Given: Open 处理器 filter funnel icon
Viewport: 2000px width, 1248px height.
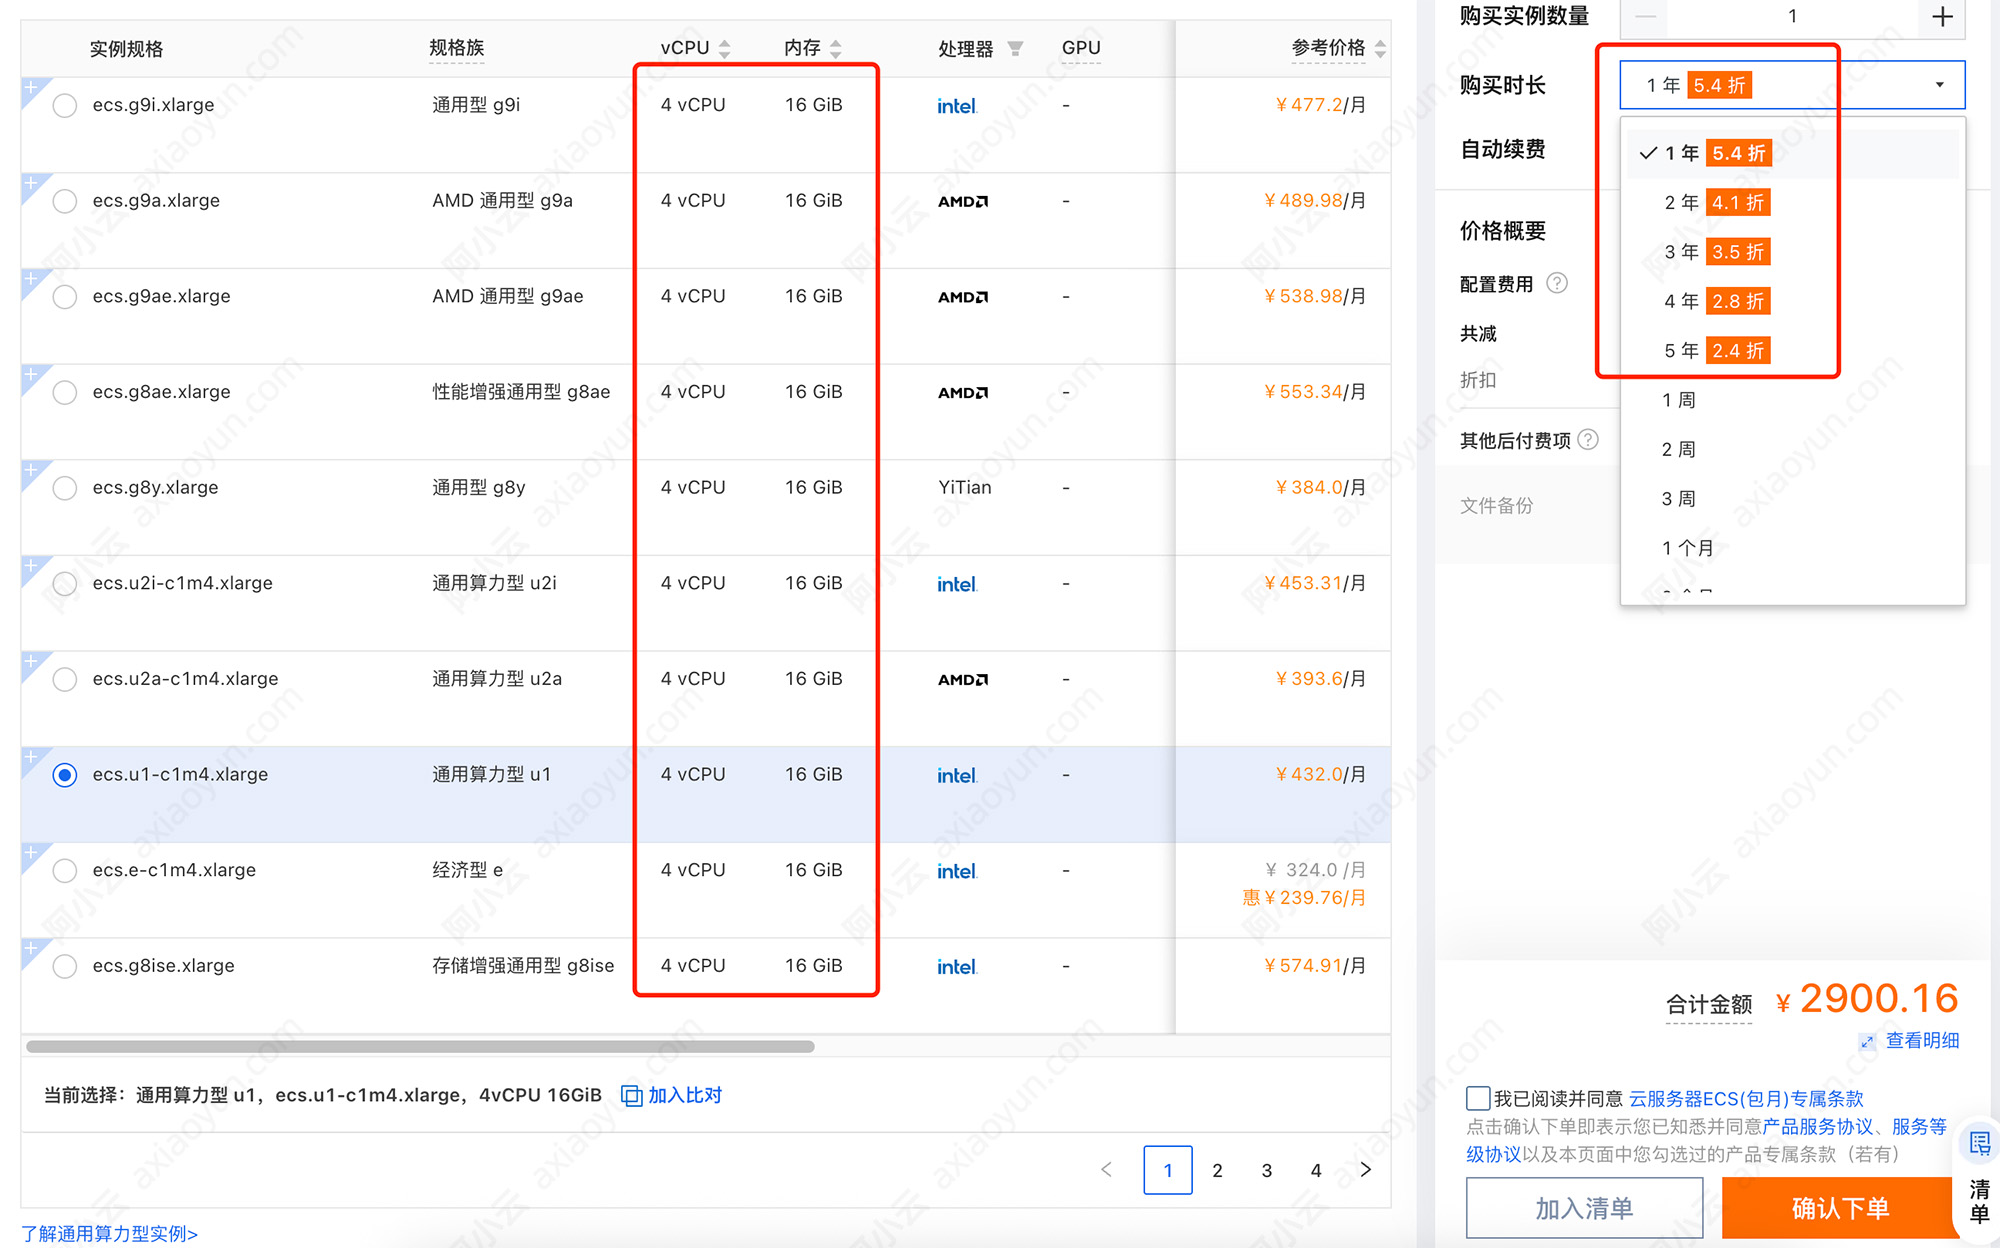Looking at the screenshot, I should click(x=1015, y=48).
